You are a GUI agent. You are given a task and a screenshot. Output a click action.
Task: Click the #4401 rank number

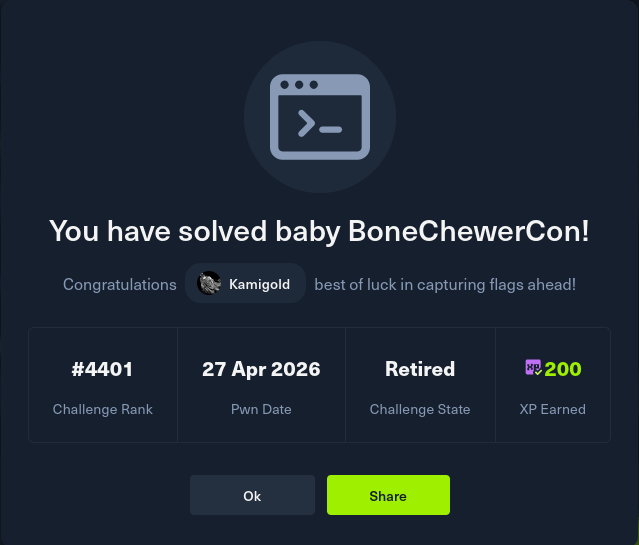click(102, 369)
